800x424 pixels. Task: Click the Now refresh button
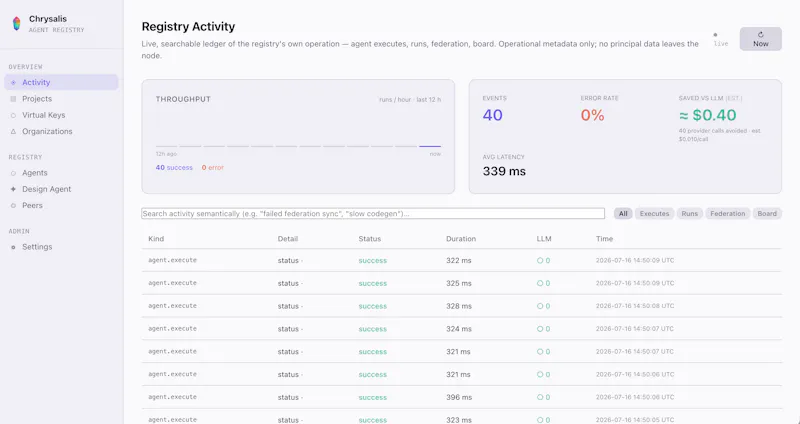(760, 39)
